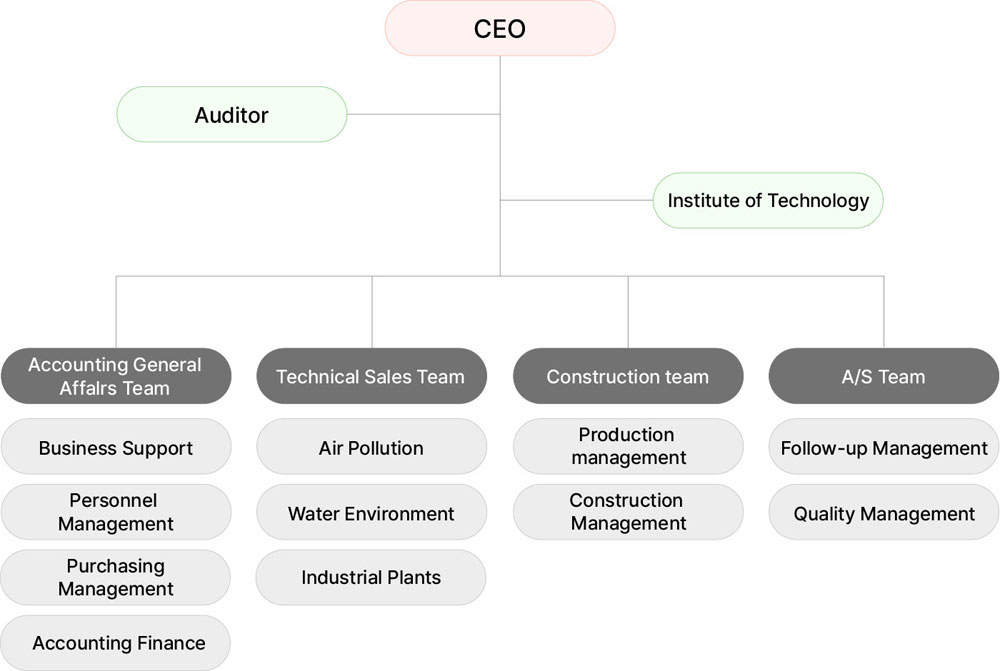Select the Personnel Management box

116,512
